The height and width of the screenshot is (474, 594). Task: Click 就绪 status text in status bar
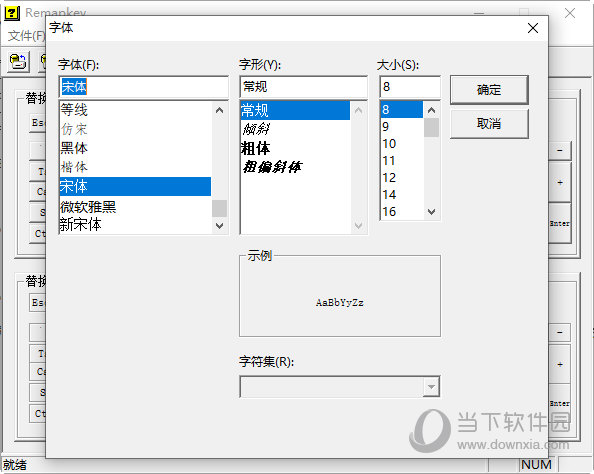pyautogui.click(x=15, y=465)
